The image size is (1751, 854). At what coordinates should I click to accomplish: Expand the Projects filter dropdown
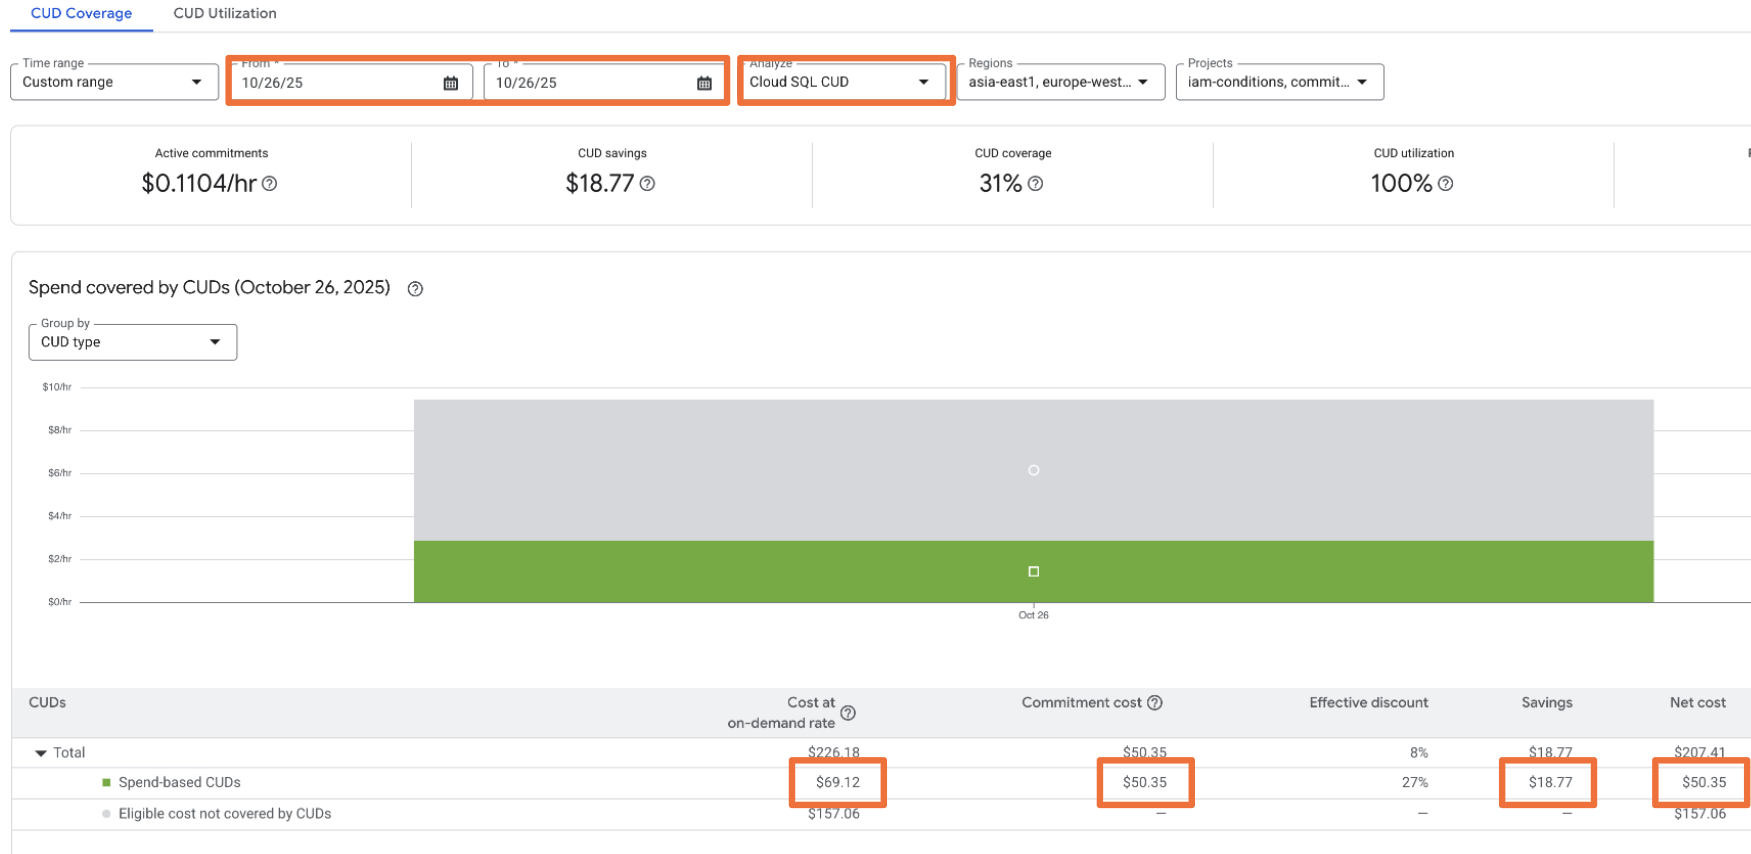tap(1278, 82)
